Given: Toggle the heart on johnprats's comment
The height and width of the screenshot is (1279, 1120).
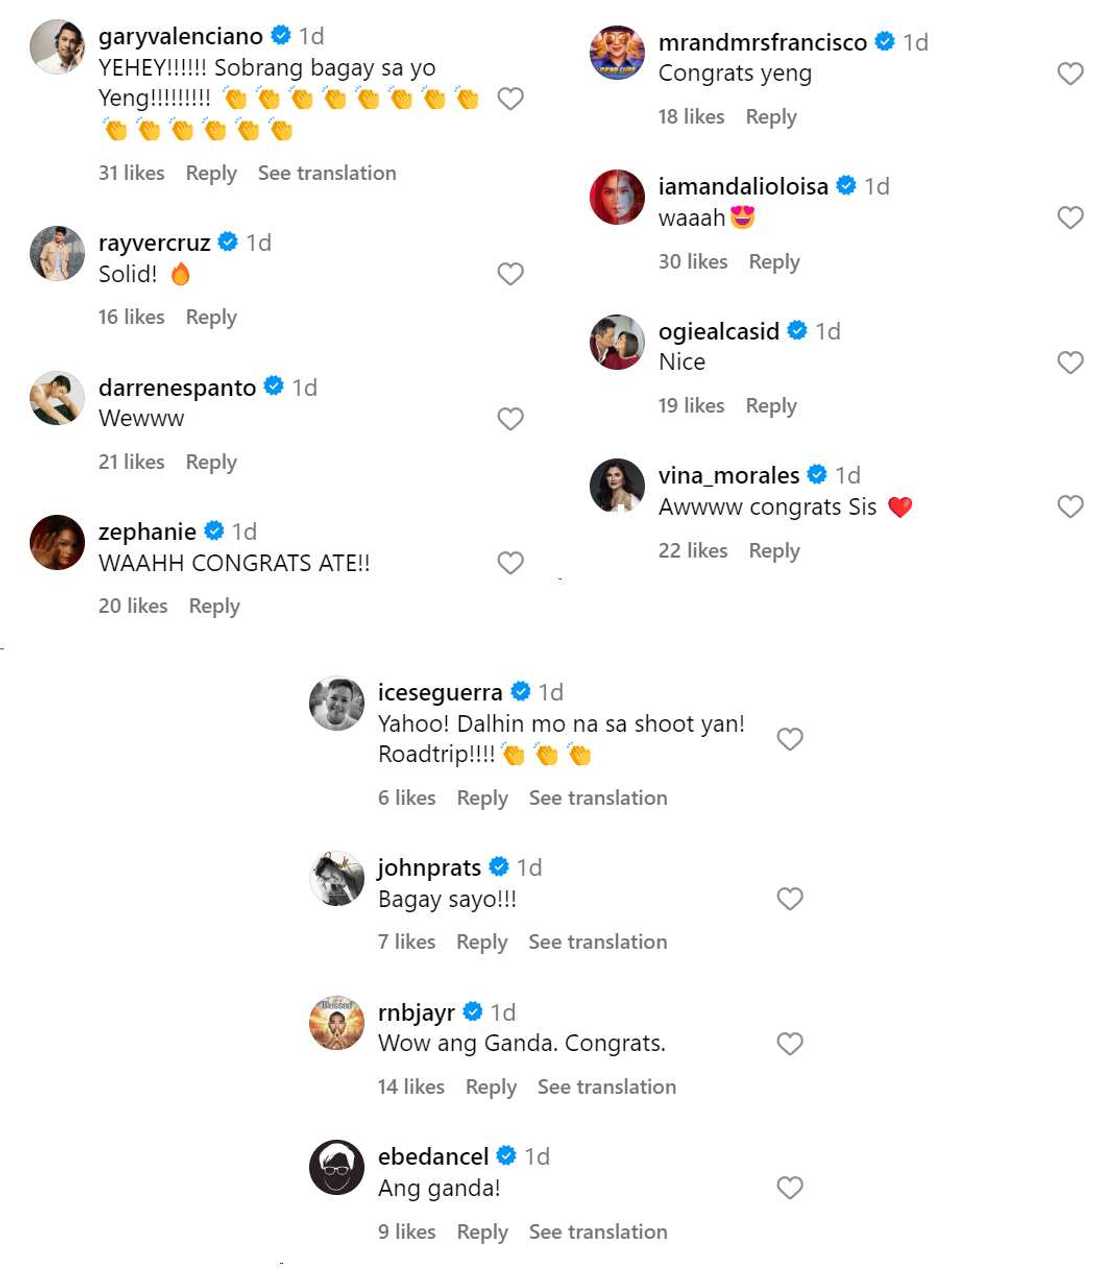Looking at the screenshot, I should [x=790, y=899].
